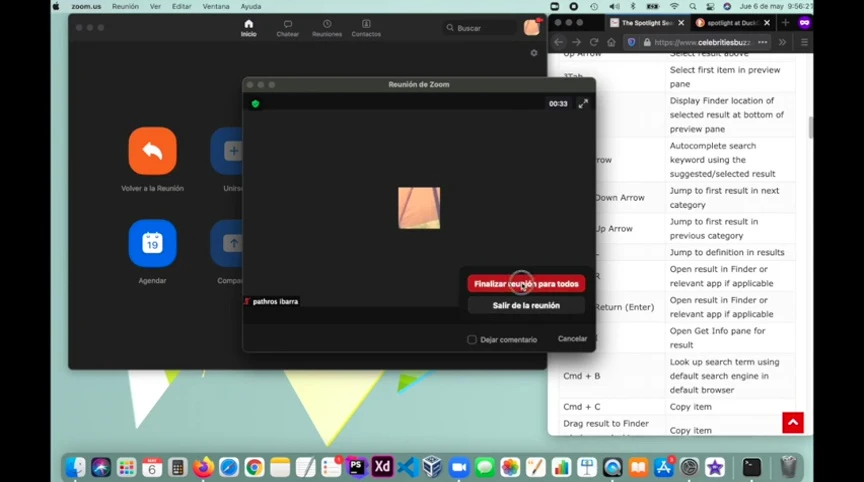The height and width of the screenshot is (482, 864).
Task: Open a new browser tab with plus
Action: point(786,23)
